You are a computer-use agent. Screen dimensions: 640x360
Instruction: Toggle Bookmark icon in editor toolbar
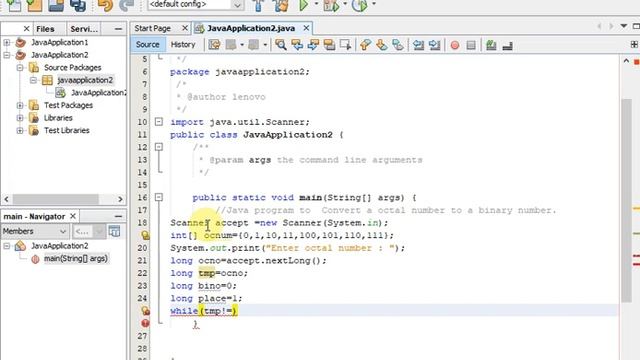[398, 45]
